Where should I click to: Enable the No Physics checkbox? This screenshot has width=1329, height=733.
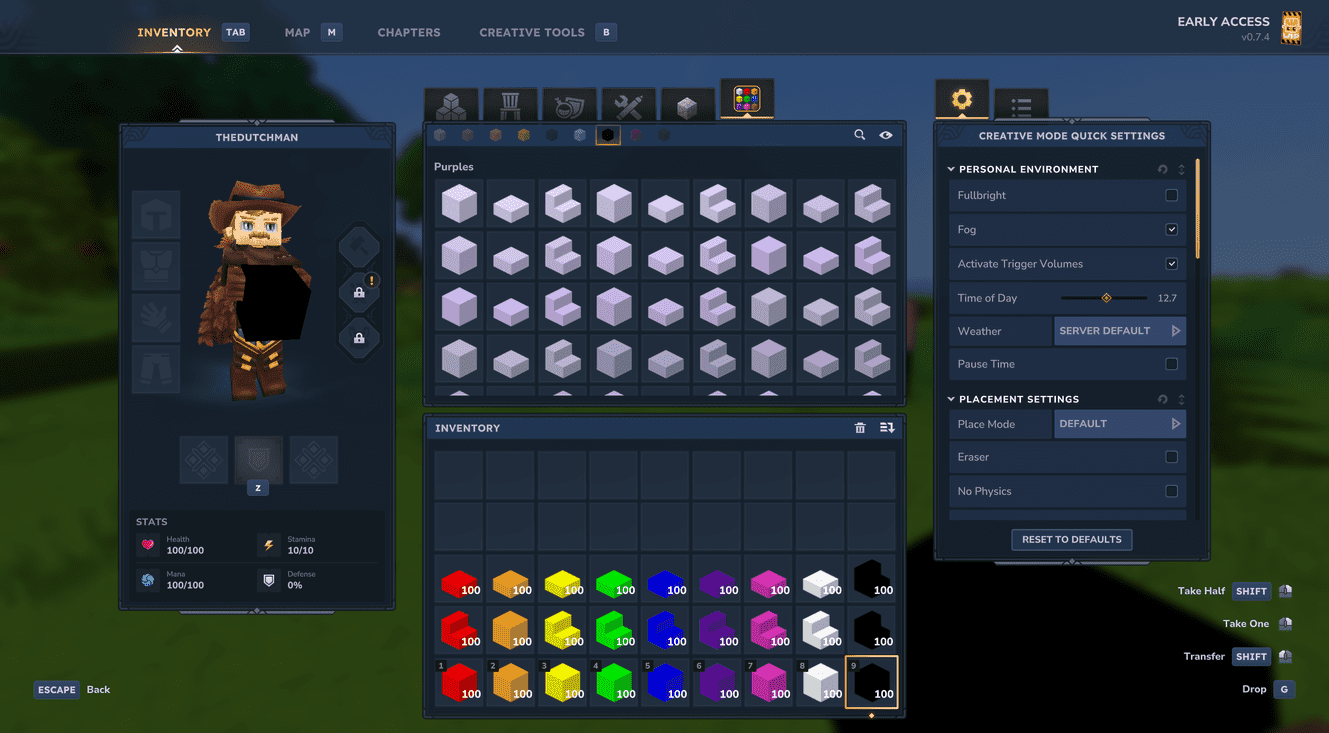tap(1172, 491)
